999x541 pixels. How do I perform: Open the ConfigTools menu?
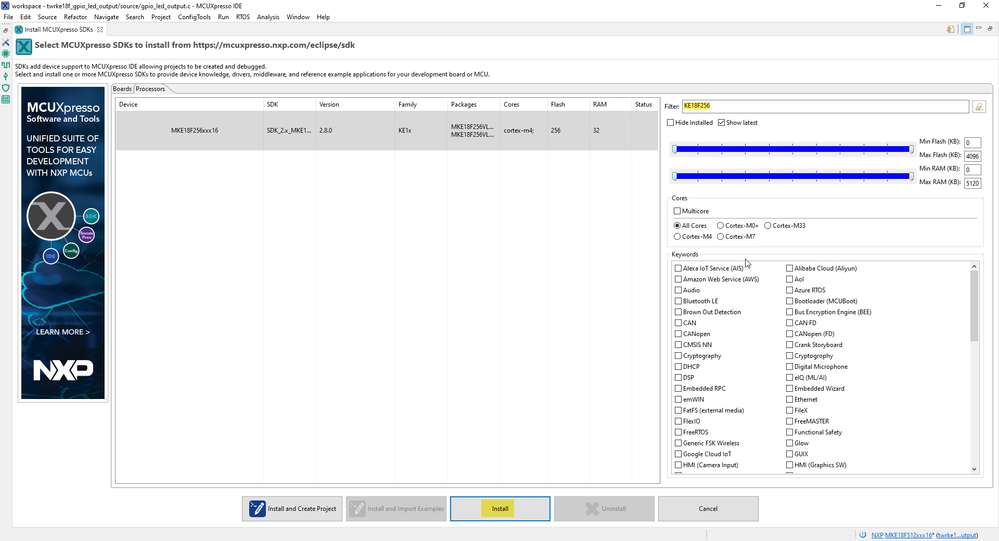click(x=194, y=17)
